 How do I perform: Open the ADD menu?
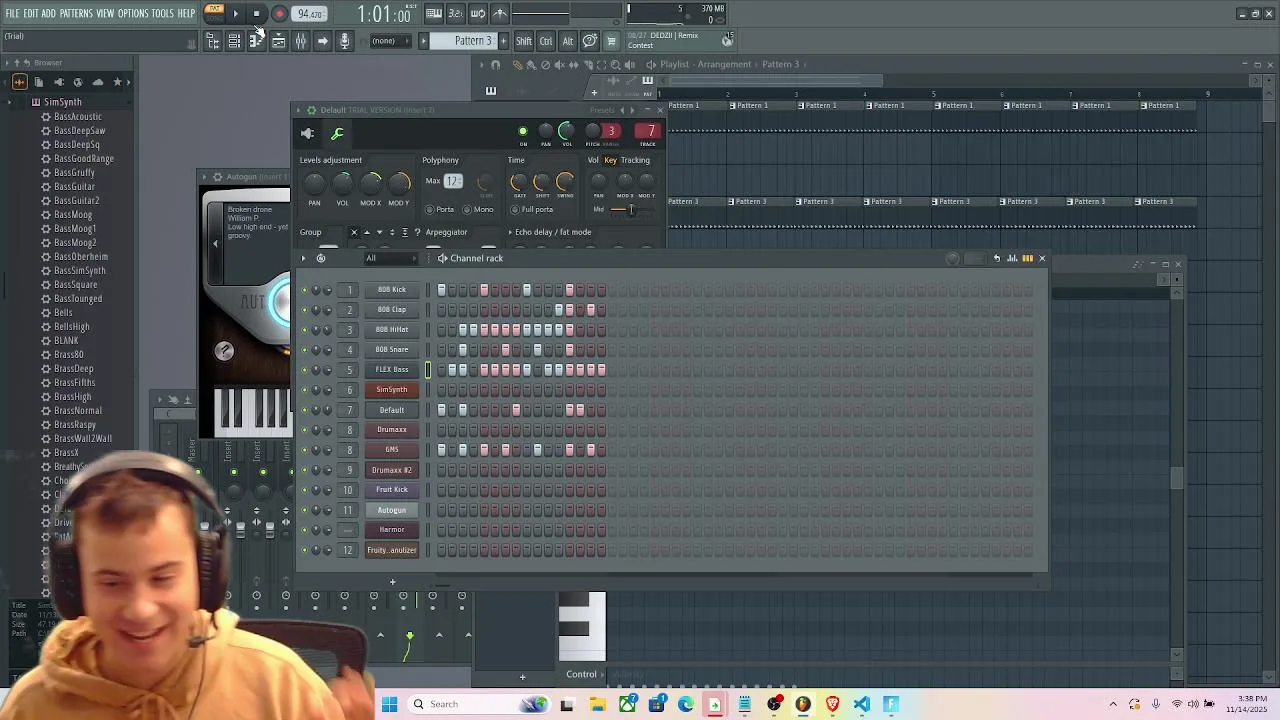[48, 13]
